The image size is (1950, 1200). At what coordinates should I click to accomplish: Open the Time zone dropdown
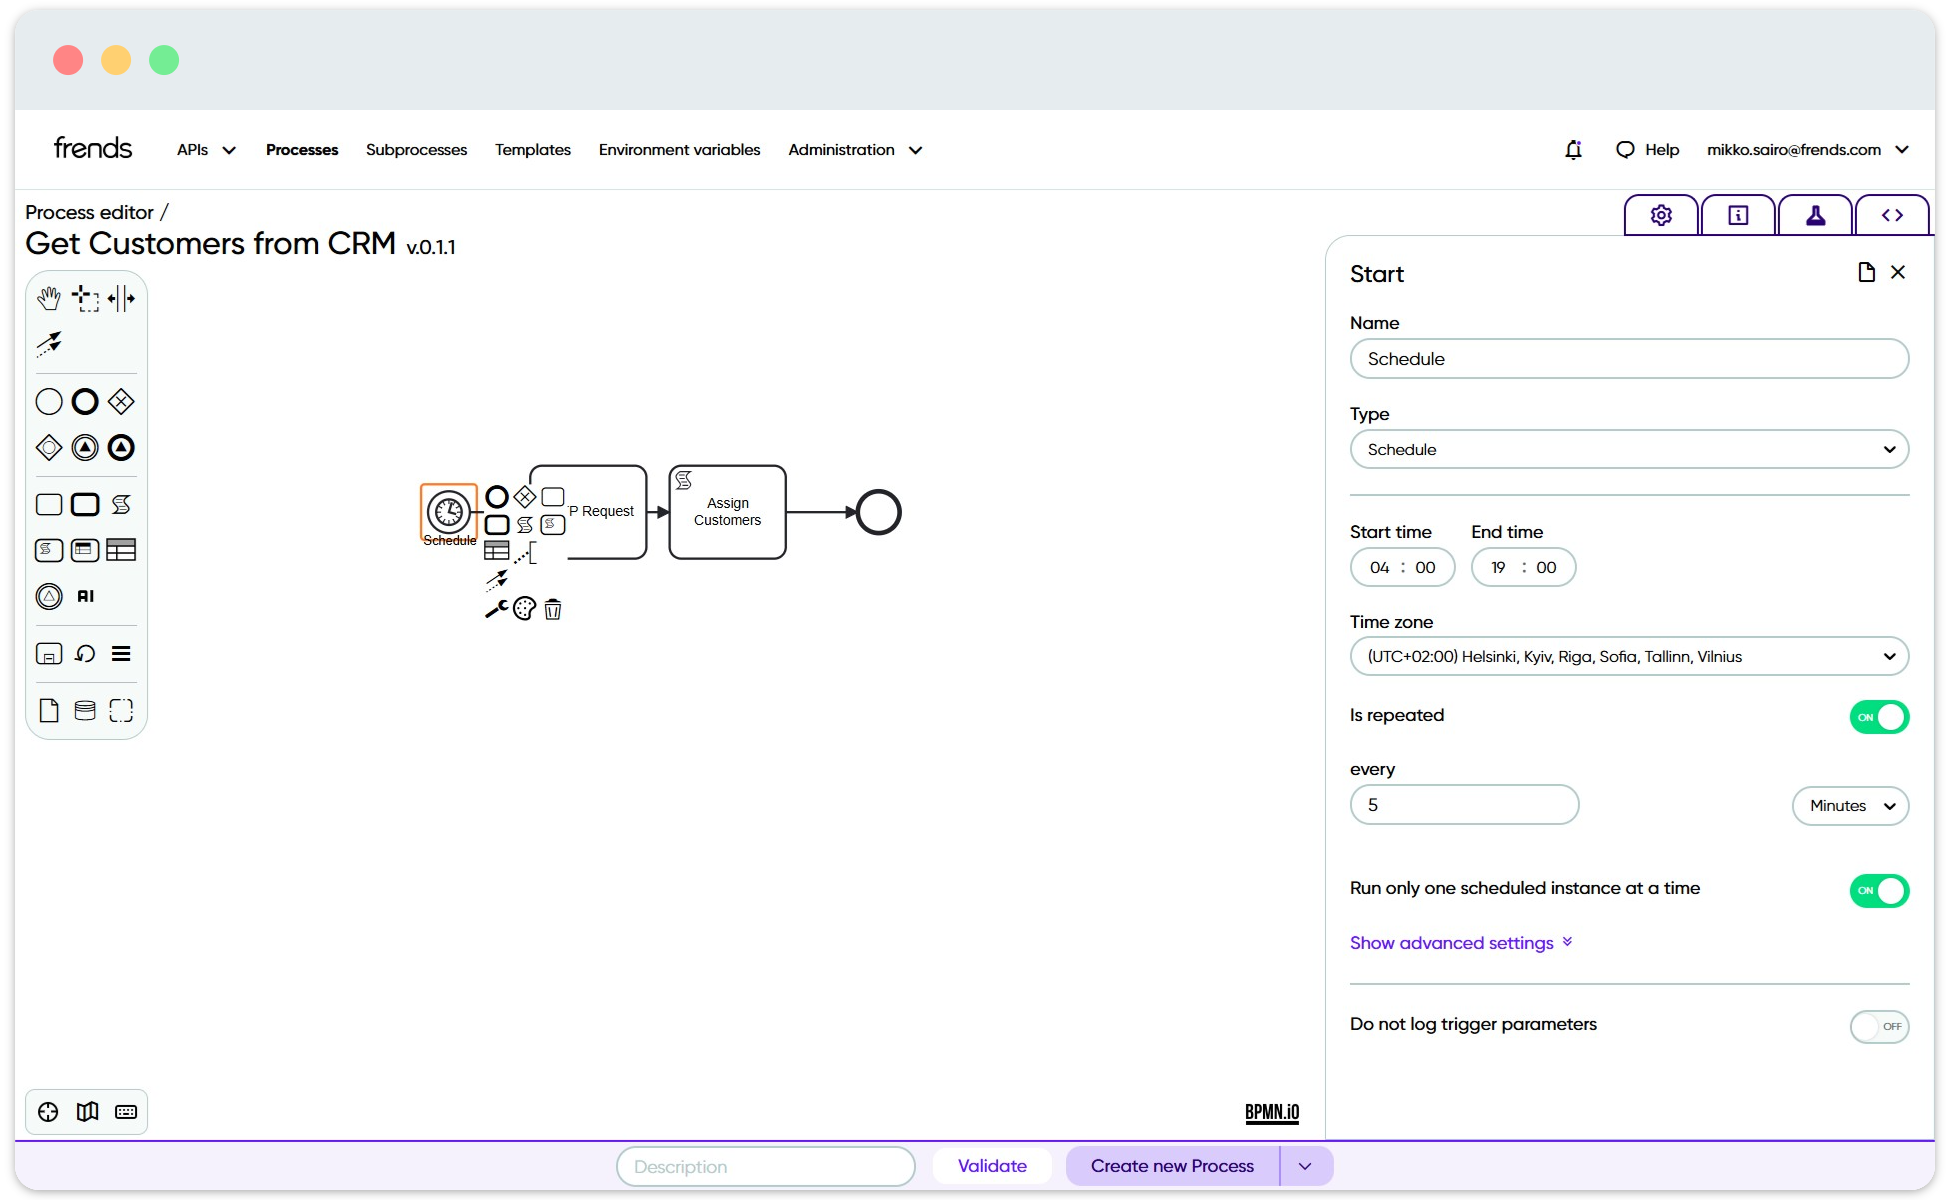tap(1628, 656)
